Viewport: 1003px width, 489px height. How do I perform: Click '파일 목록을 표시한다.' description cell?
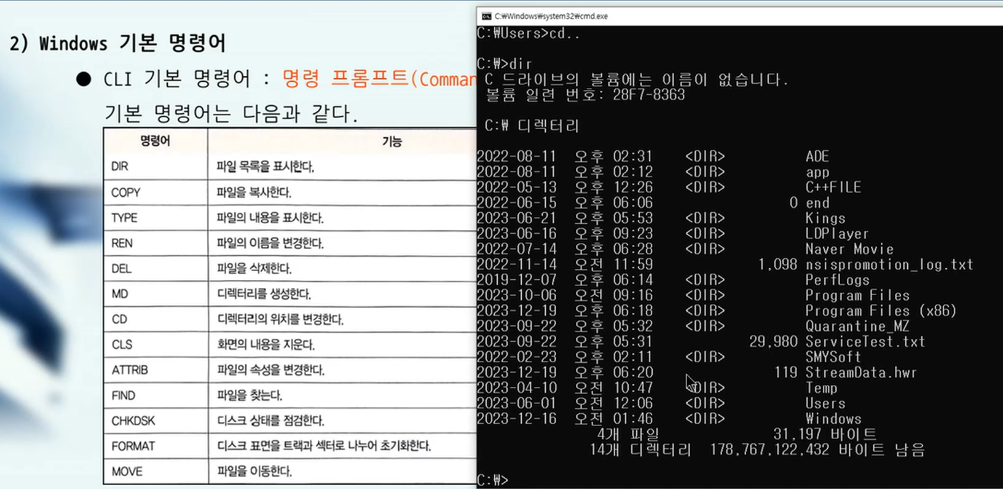click(342, 166)
